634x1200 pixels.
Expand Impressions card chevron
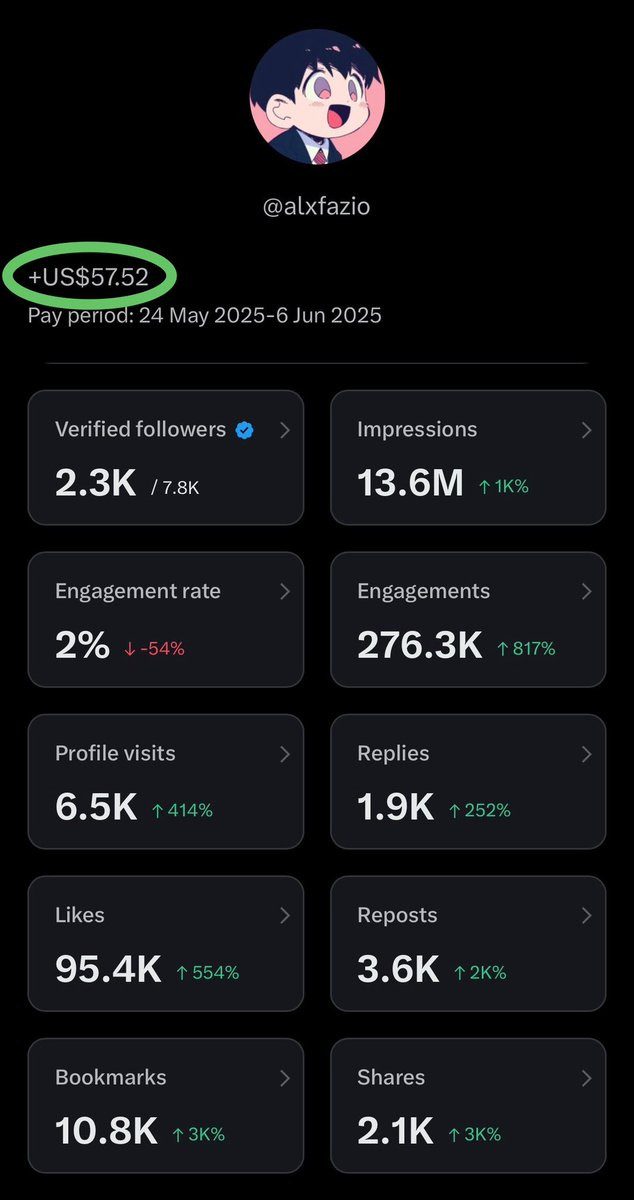(x=586, y=430)
